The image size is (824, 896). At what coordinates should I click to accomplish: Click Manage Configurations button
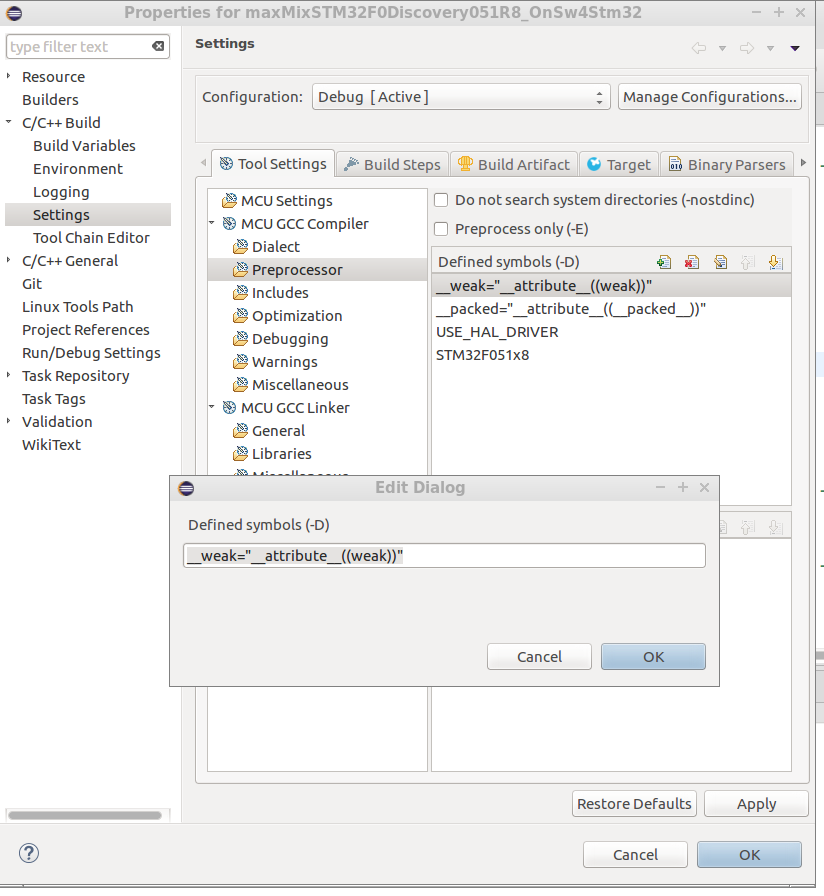pyautogui.click(x=710, y=97)
